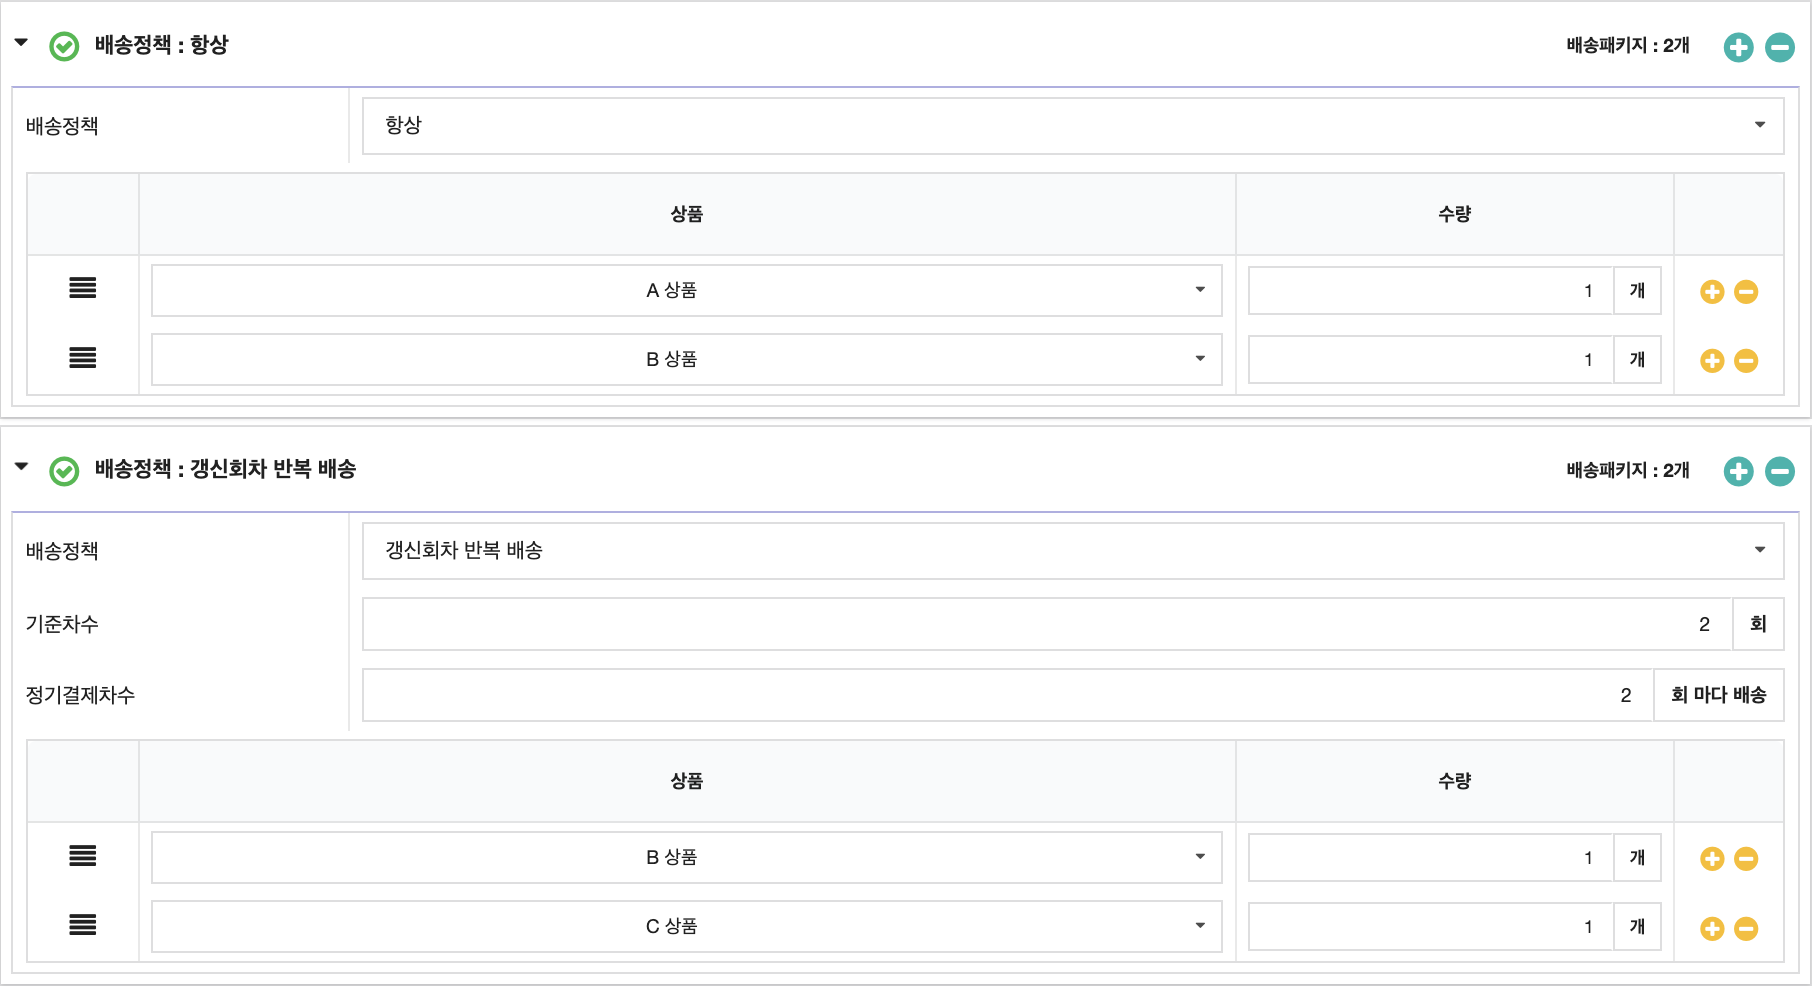This screenshot has height=986, width=1812.
Task: Click the 정기결제차수 input field
Action: pyautogui.click(x=1007, y=696)
